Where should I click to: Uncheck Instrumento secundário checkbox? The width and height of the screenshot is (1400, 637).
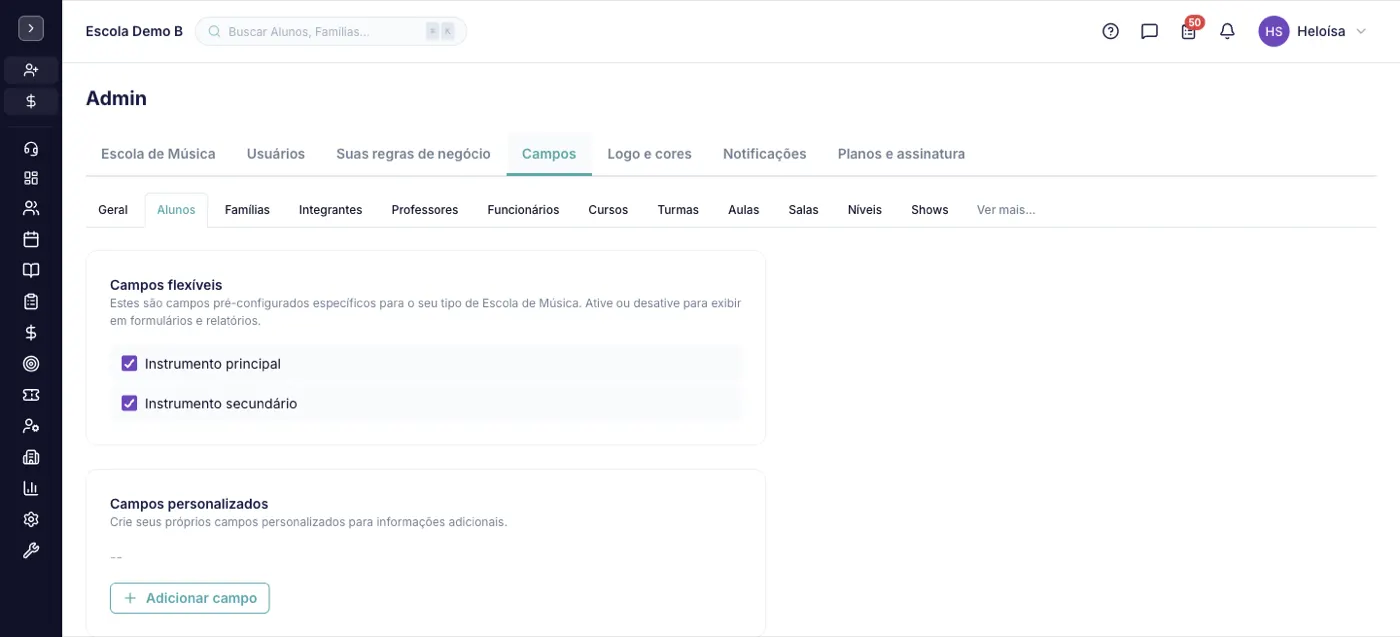click(x=129, y=403)
